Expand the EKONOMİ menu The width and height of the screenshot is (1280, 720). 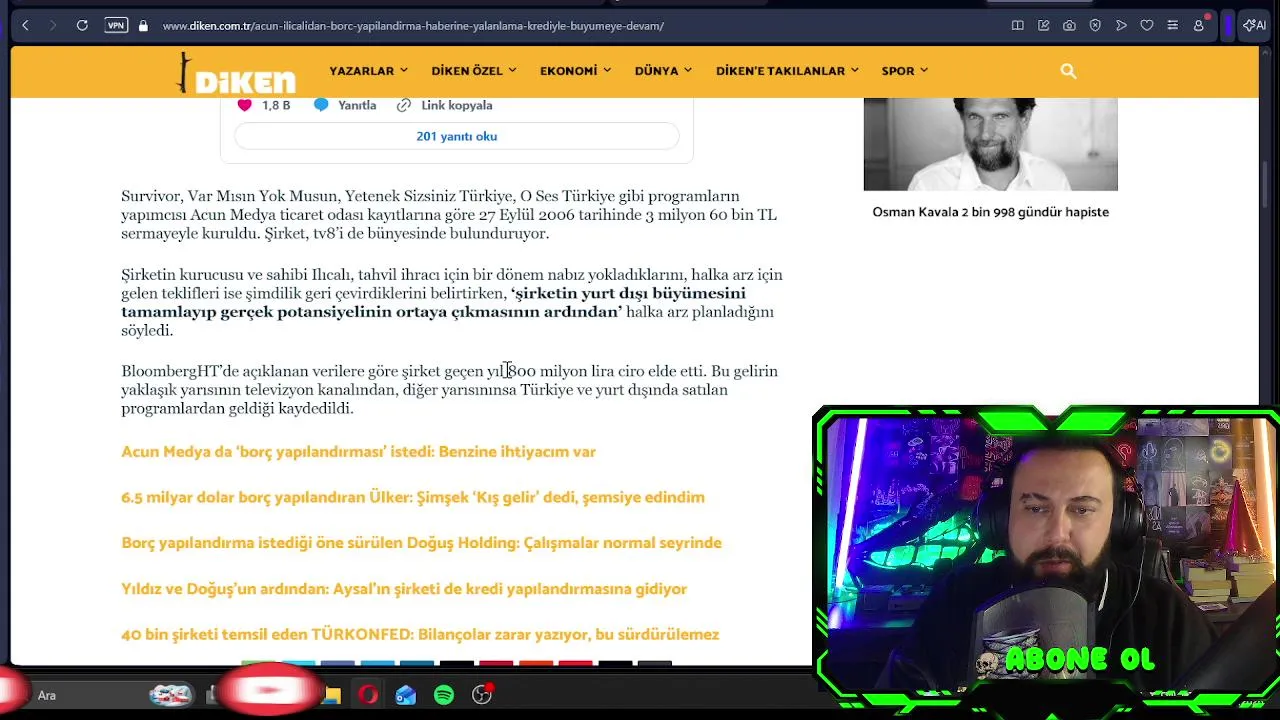point(575,71)
